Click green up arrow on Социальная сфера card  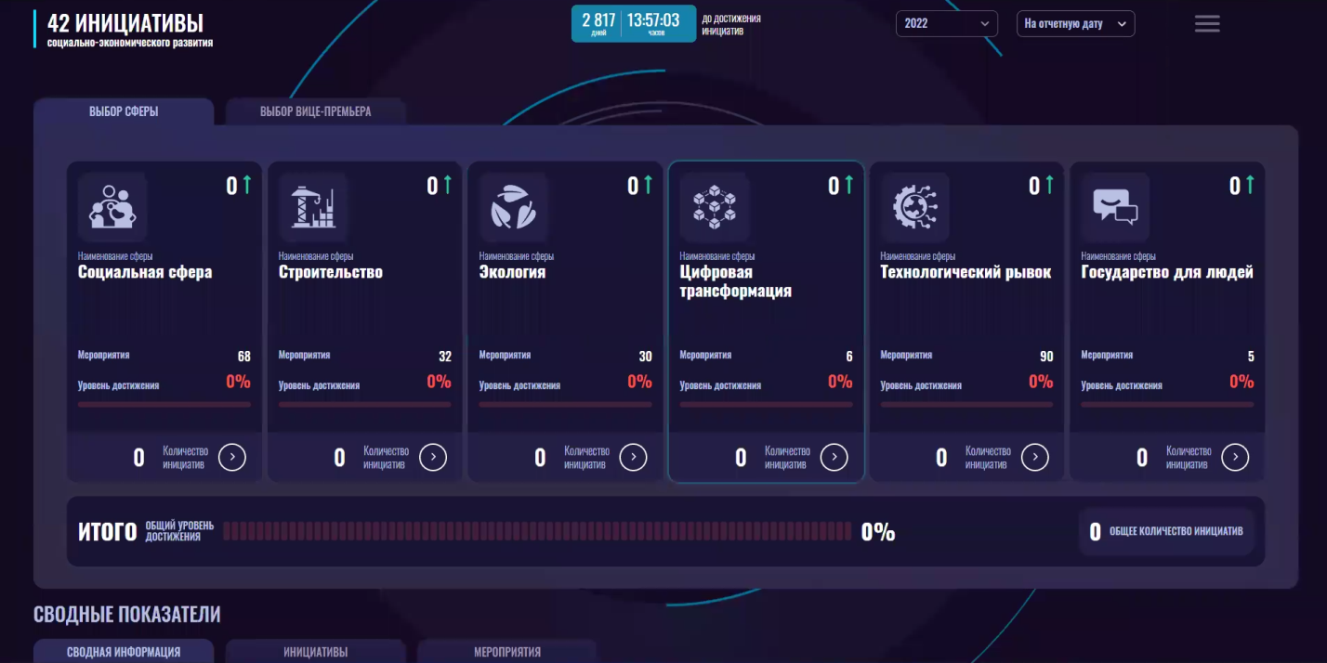[x=247, y=185]
